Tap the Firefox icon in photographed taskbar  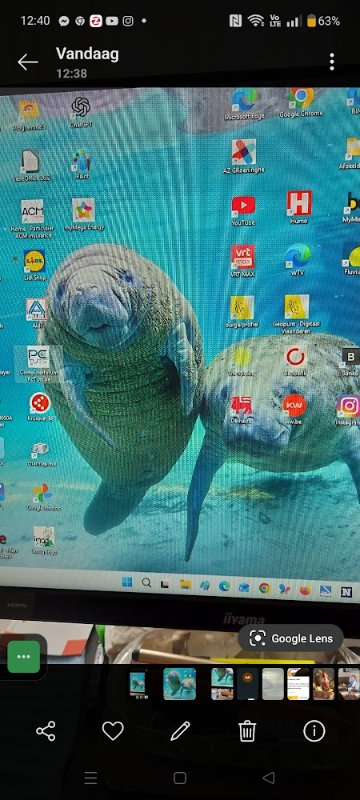click(305, 590)
